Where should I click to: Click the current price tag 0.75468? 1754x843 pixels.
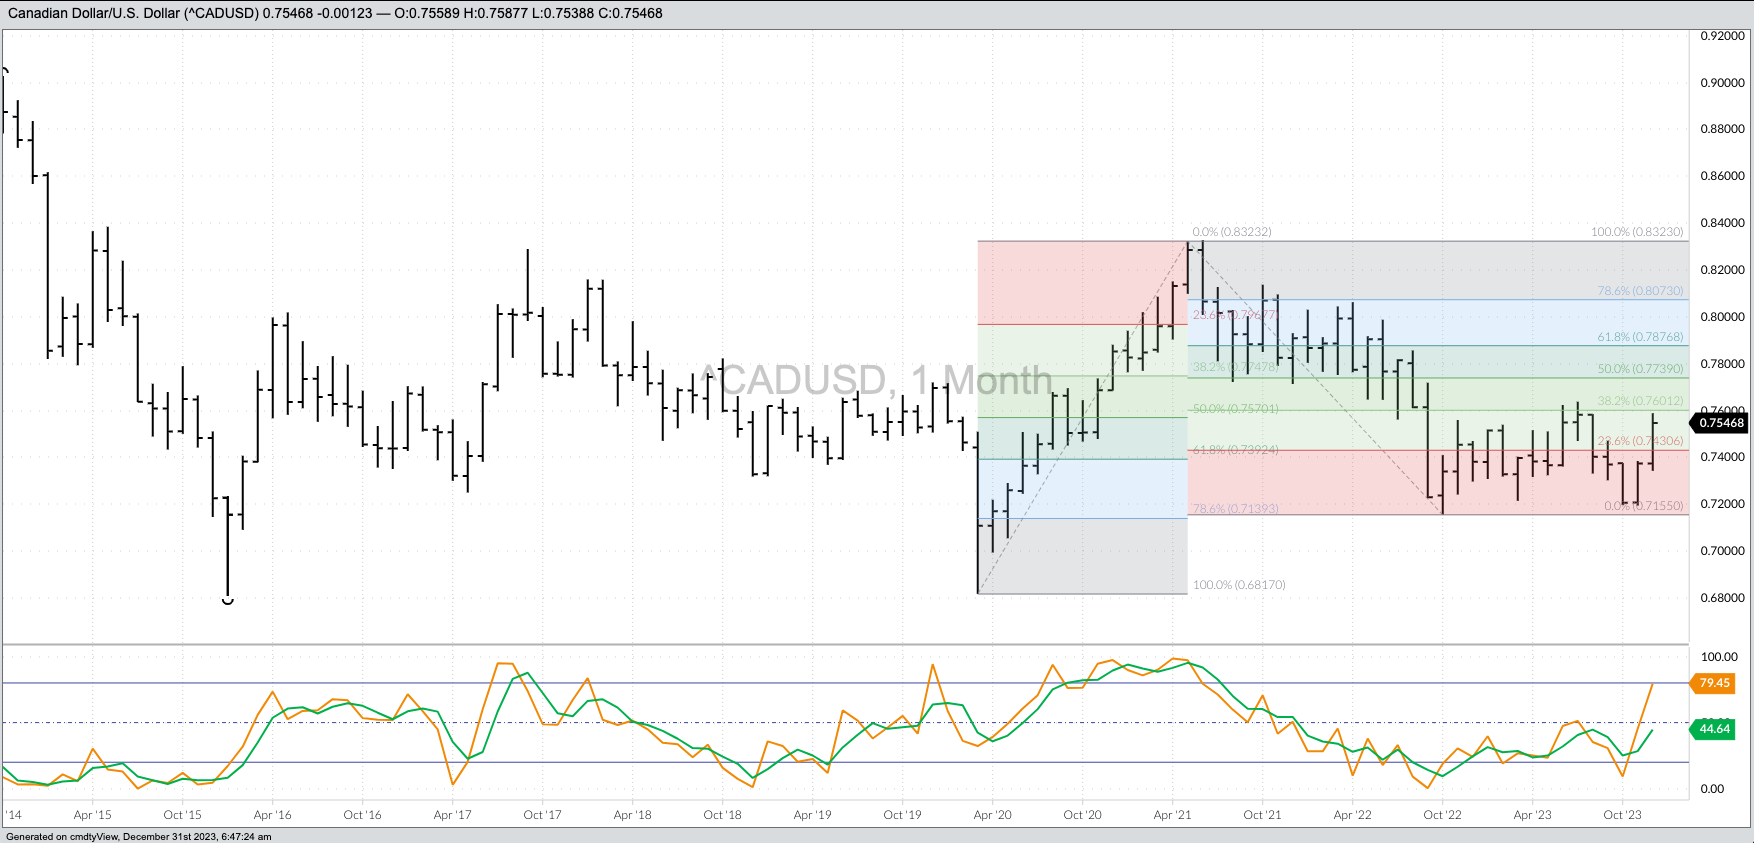[1721, 422]
